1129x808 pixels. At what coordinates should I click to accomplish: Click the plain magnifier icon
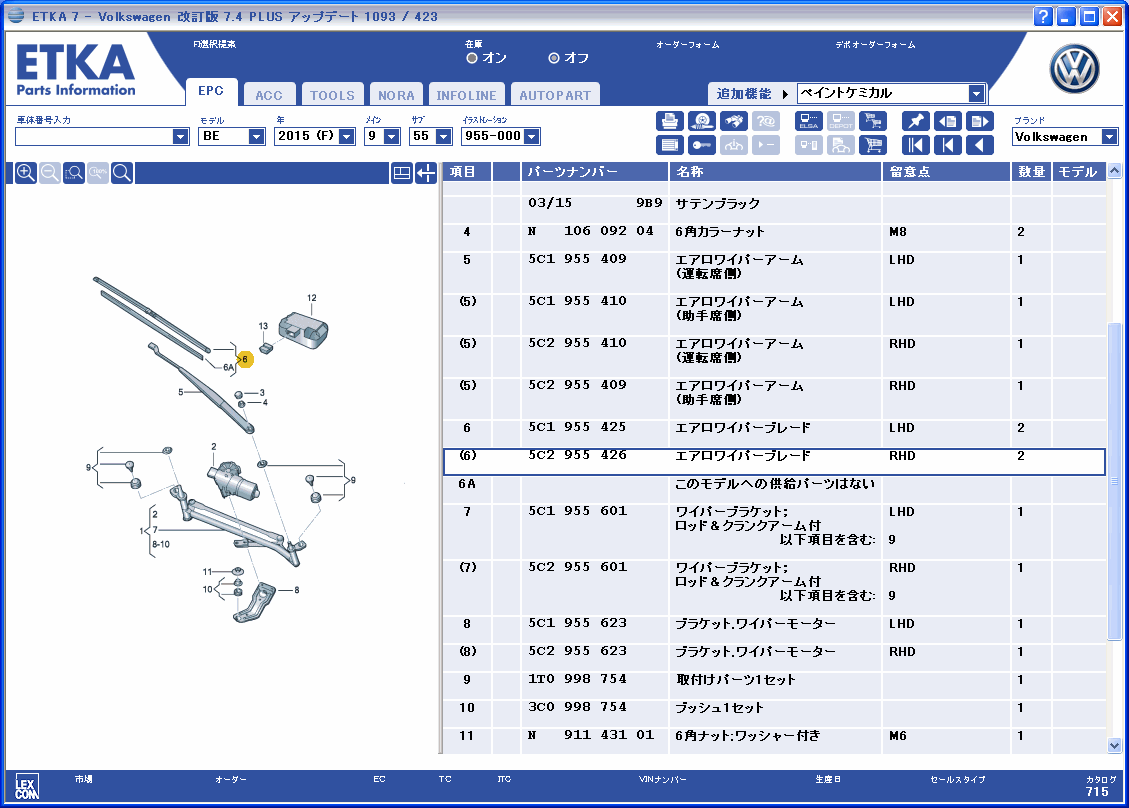pos(122,173)
